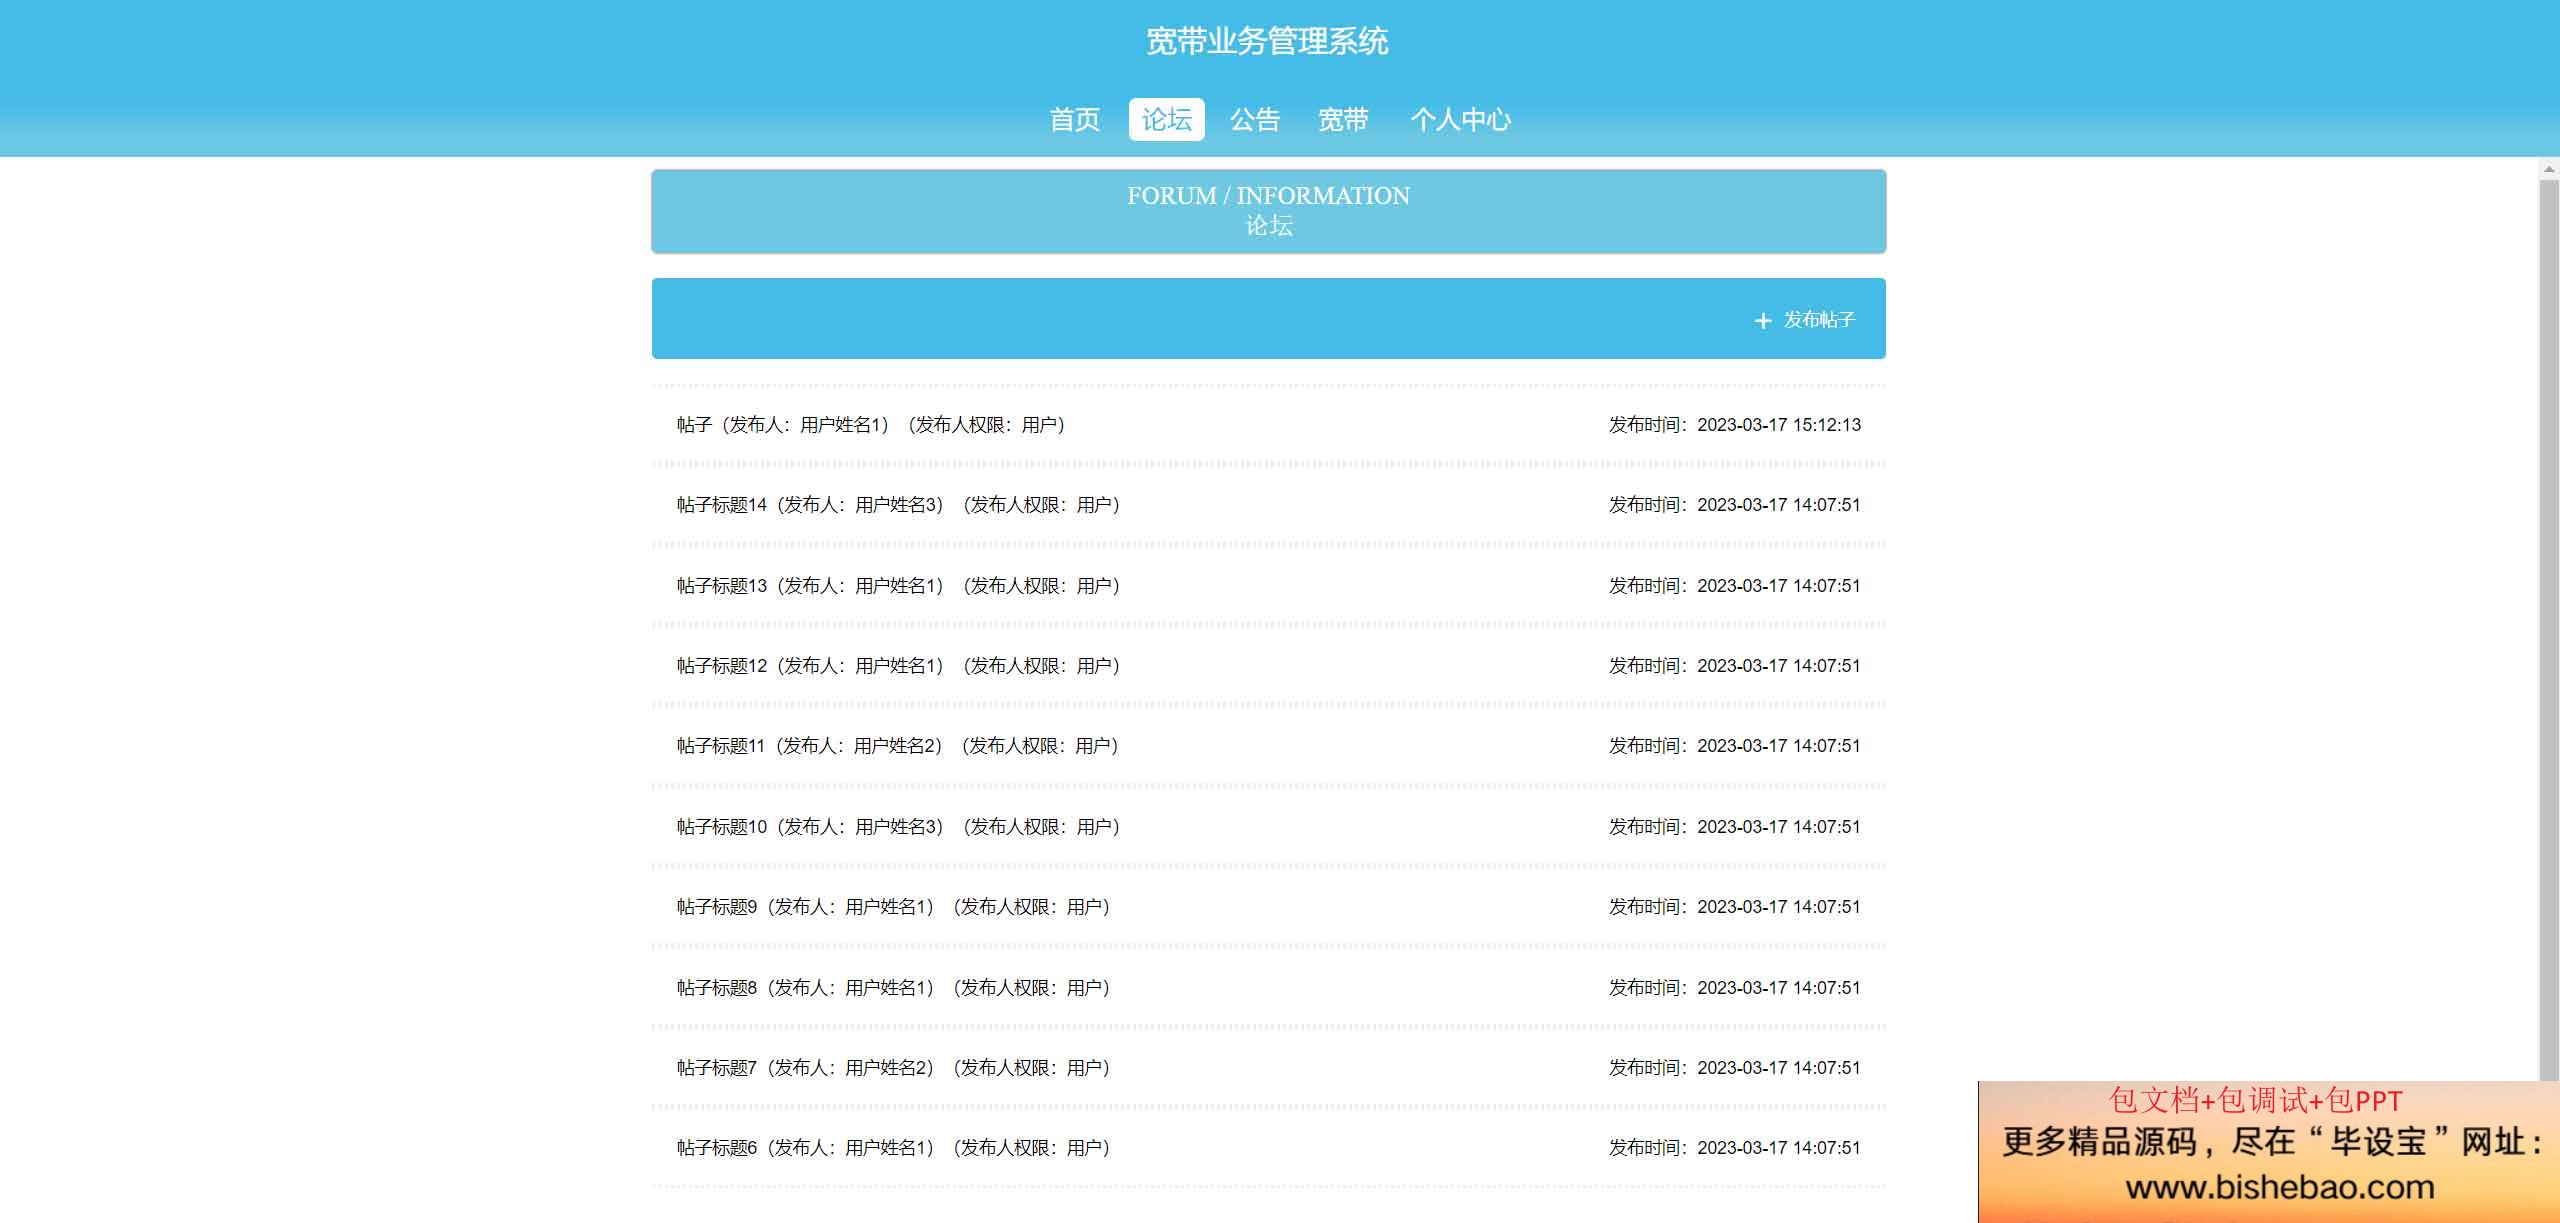The height and width of the screenshot is (1223, 2560).
Task: Click the publish time of 帖子标题8
Action: click(1735, 988)
